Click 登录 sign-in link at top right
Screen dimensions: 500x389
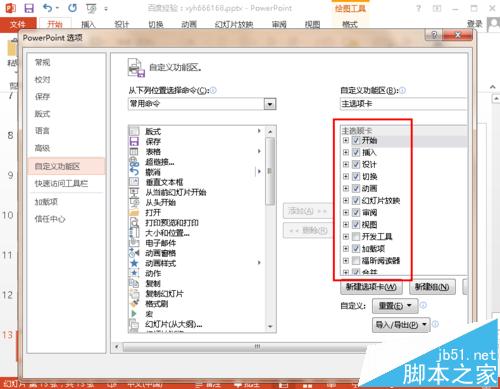(475, 24)
